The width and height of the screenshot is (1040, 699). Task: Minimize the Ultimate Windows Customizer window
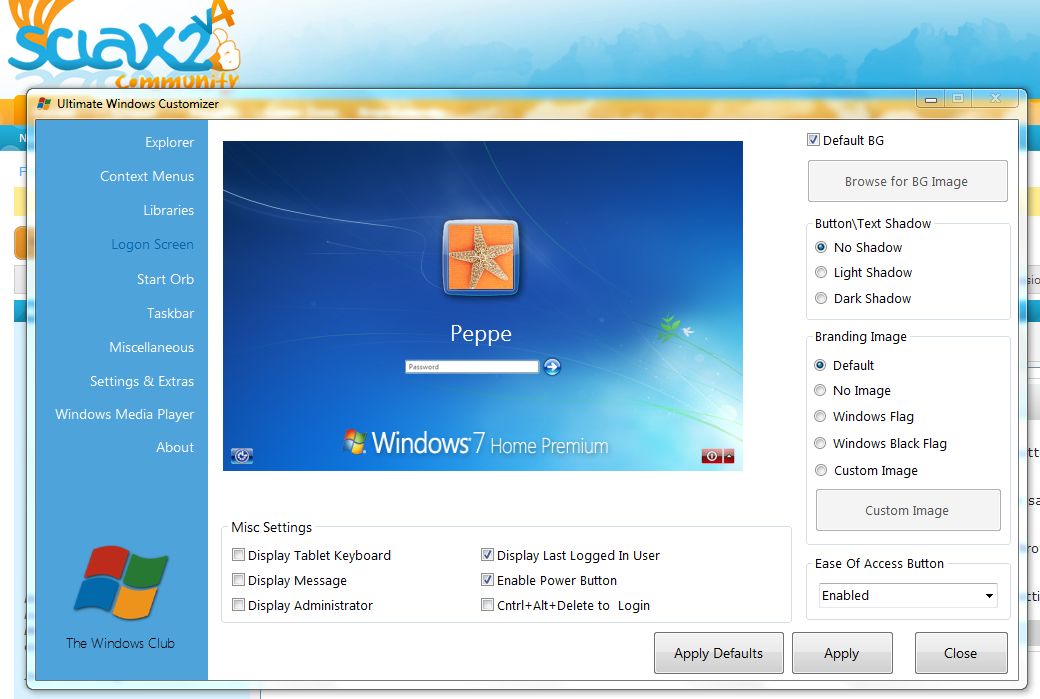point(931,99)
